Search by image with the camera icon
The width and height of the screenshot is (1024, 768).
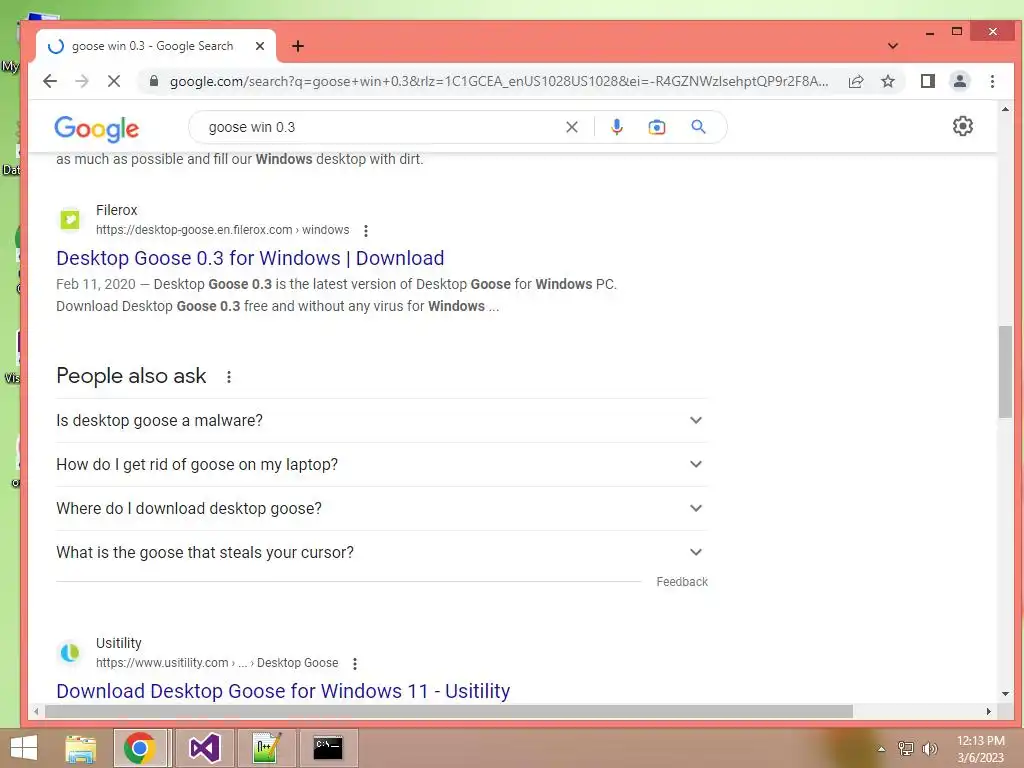point(656,127)
